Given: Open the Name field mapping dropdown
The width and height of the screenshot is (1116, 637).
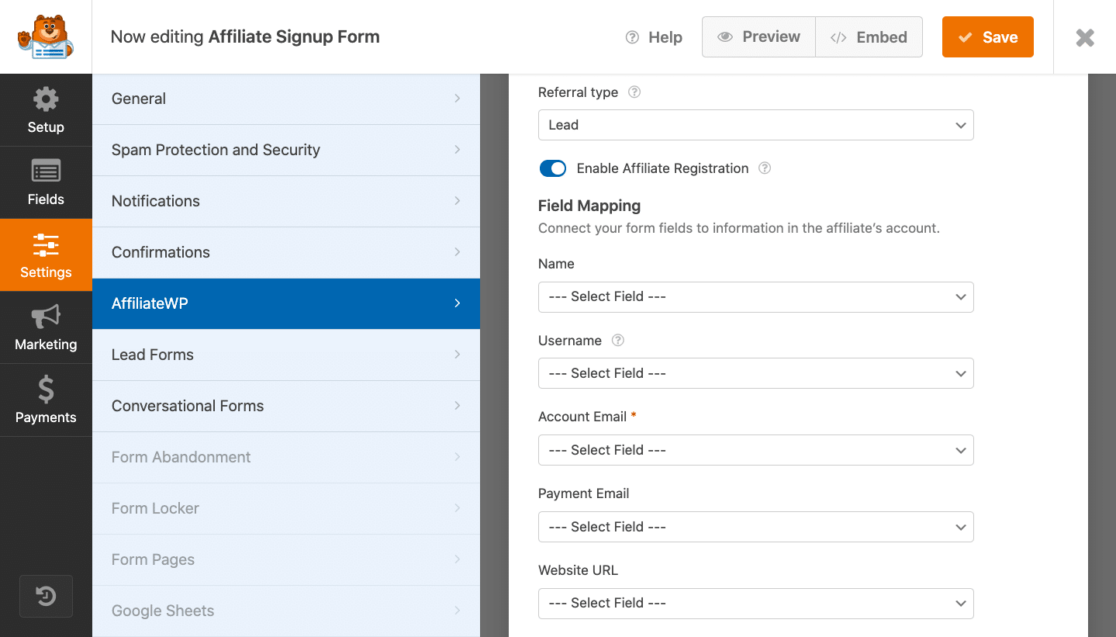Looking at the screenshot, I should pos(756,297).
